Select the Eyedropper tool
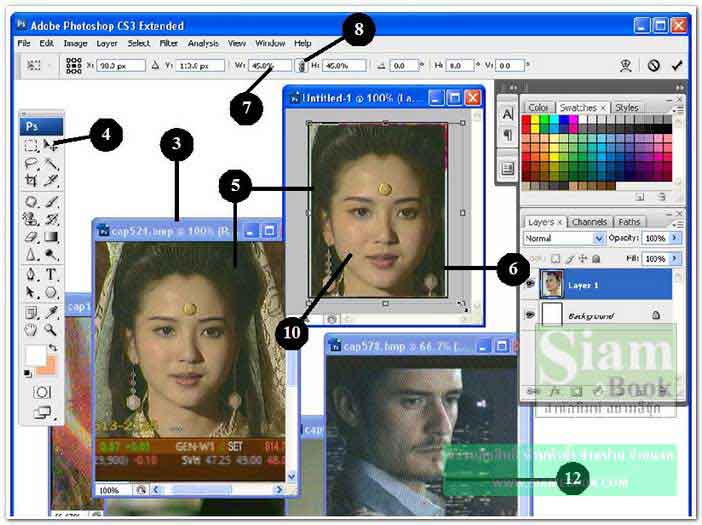Image resolution: width=702 pixels, height=525 pixels. [x=51, y=312]
